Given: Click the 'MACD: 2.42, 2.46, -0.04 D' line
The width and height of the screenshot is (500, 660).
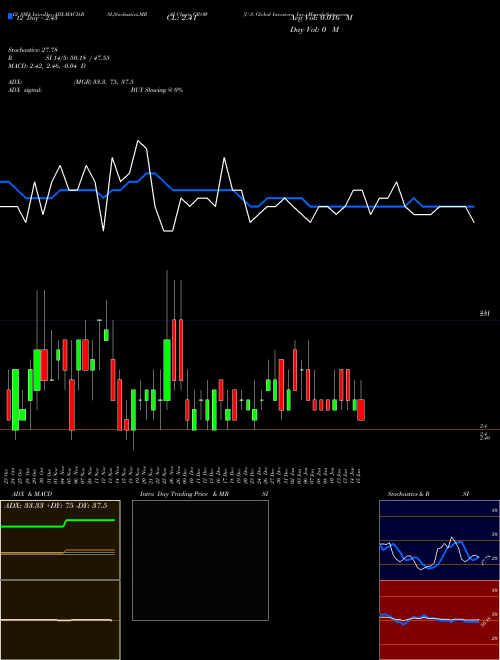Looking at the screenshot, I should pos(47,66).
